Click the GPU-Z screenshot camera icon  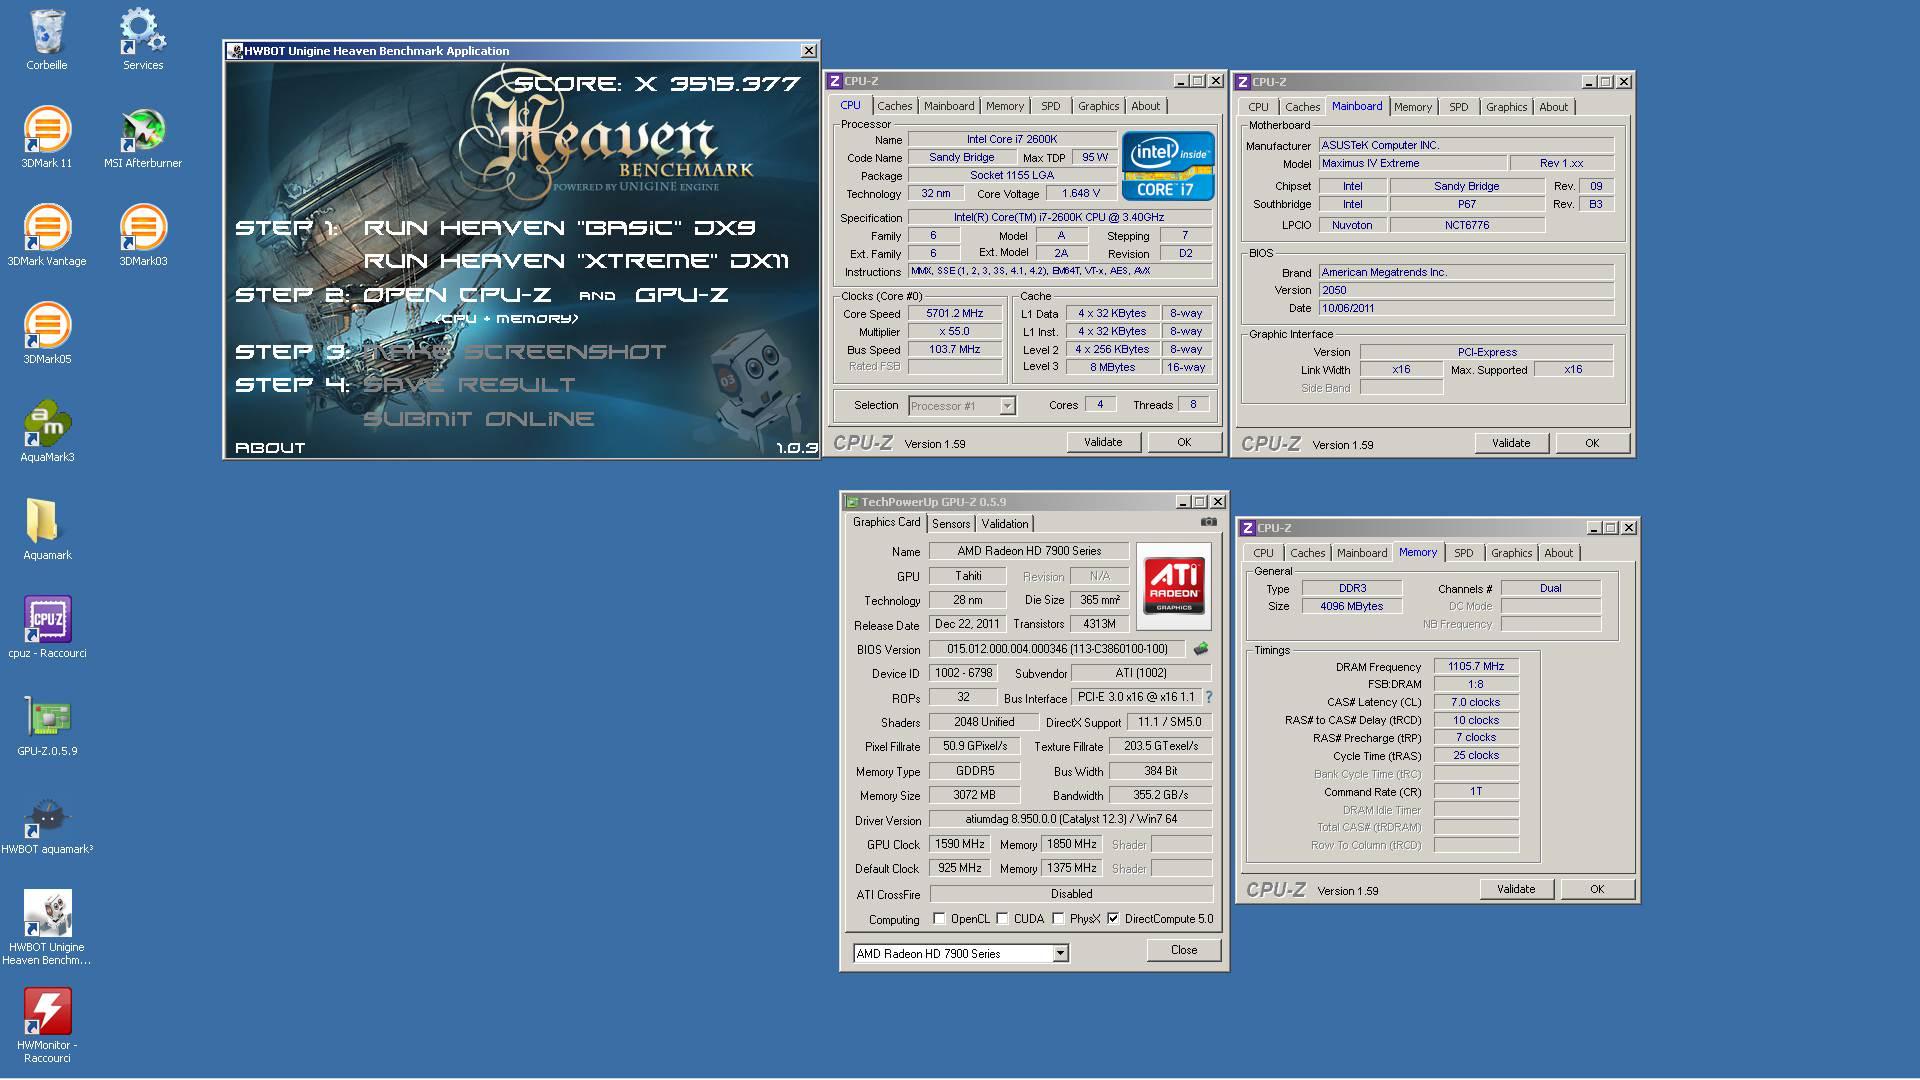[x=1209, y=522]
